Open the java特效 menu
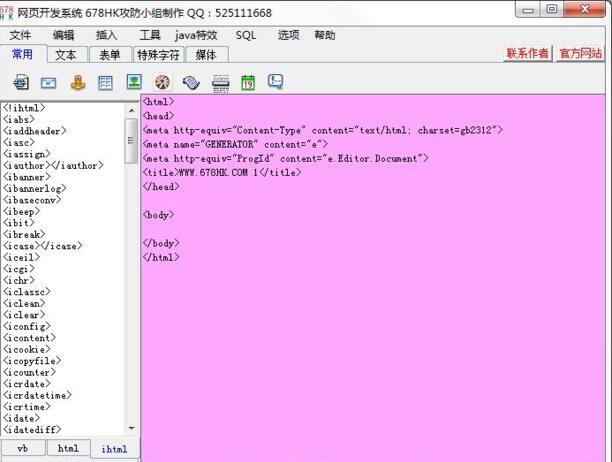612x462 pixels. coord(196,35)
